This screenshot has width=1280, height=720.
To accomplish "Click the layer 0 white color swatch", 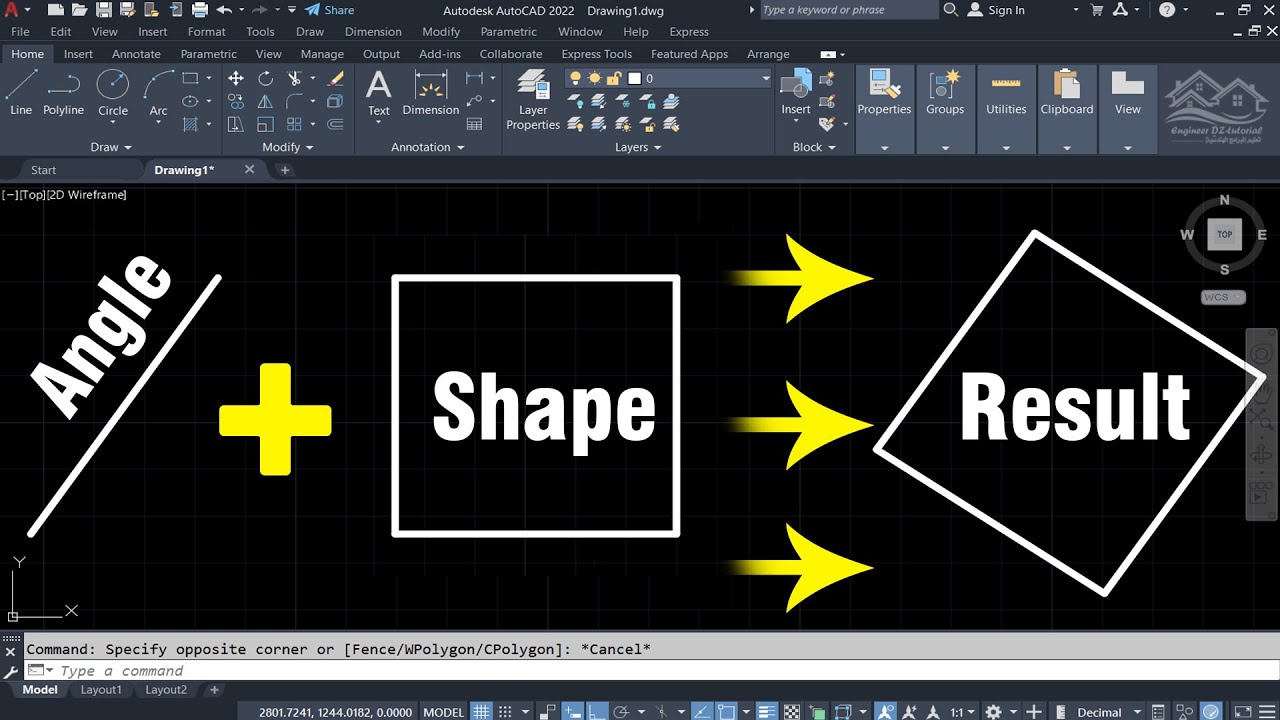I will coord(634,78).
